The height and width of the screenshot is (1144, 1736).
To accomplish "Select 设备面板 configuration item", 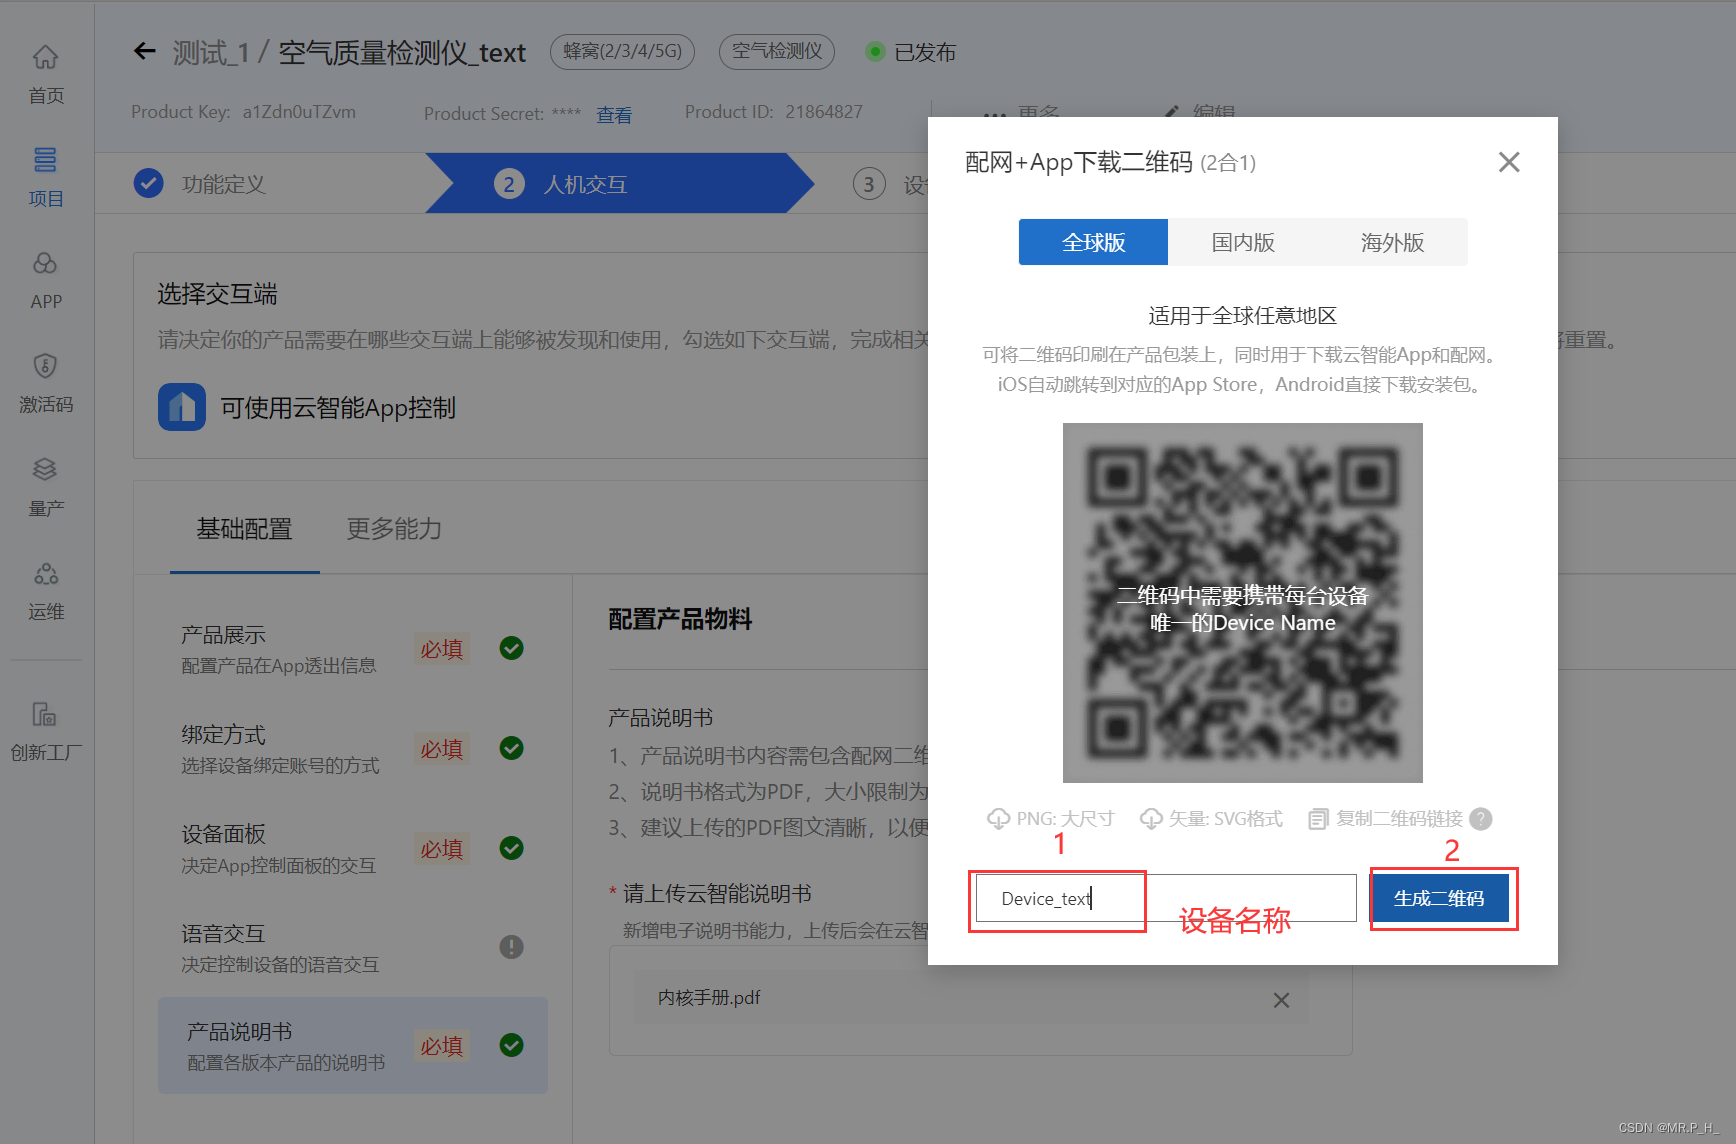I will tap(352, 849).
